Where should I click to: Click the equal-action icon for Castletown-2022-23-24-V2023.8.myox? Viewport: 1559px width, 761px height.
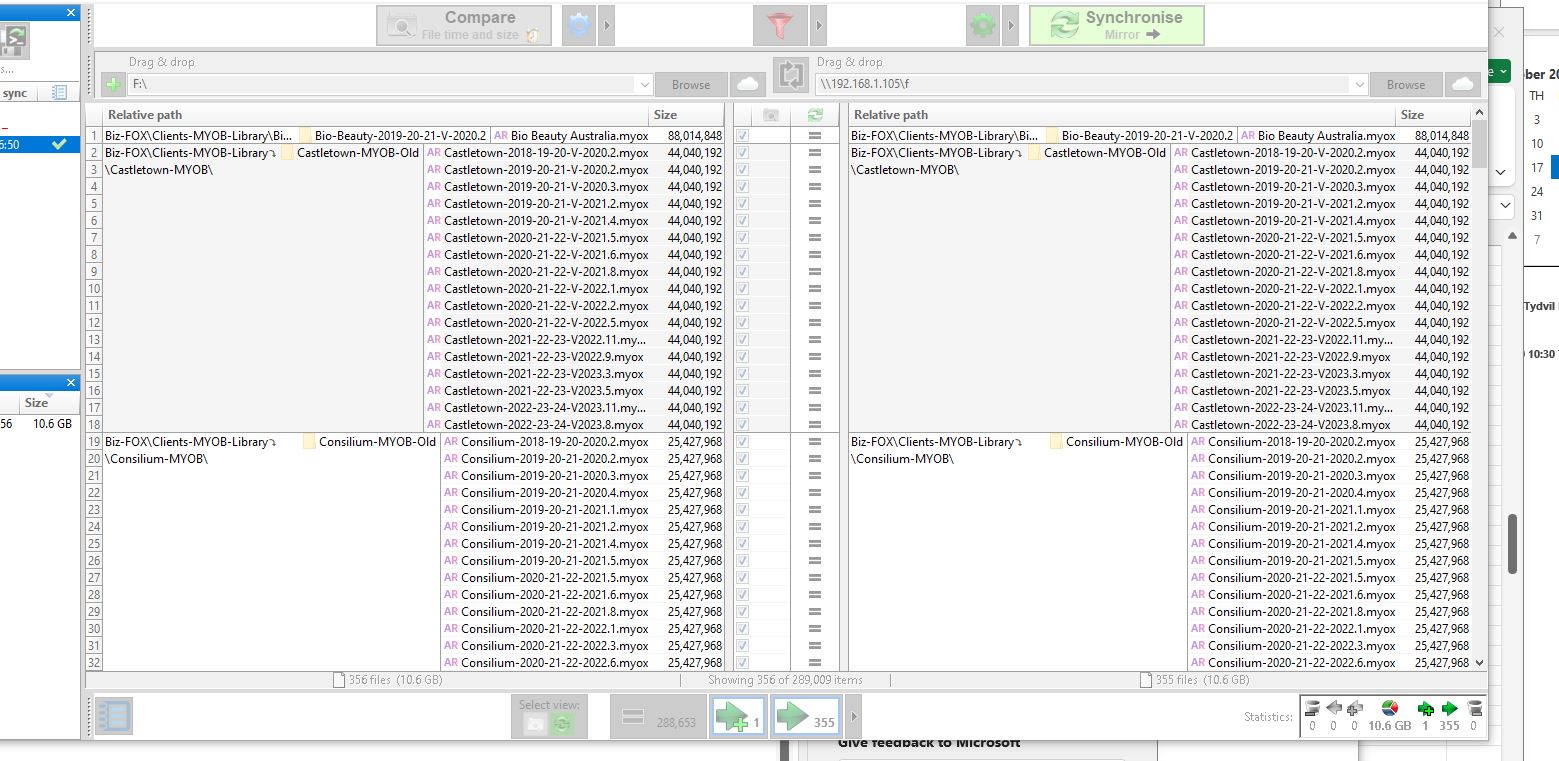(814, 425)
